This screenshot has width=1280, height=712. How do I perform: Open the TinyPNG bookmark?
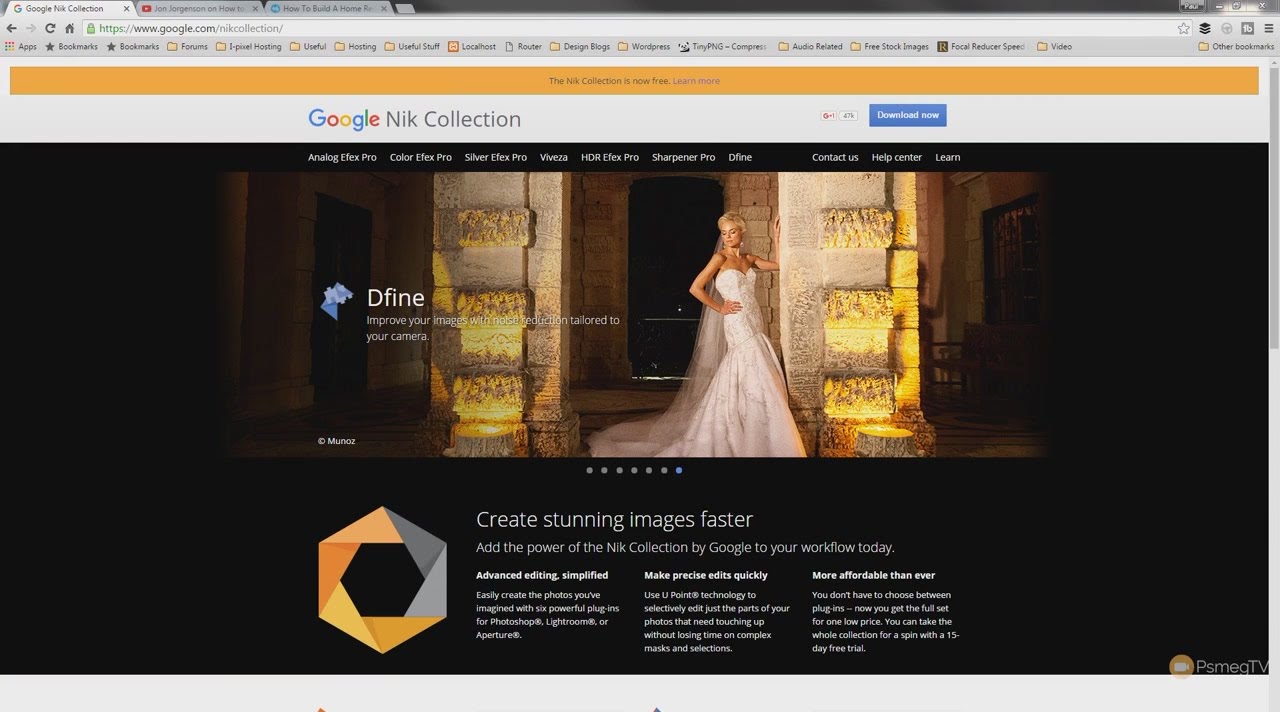(722, 46)
